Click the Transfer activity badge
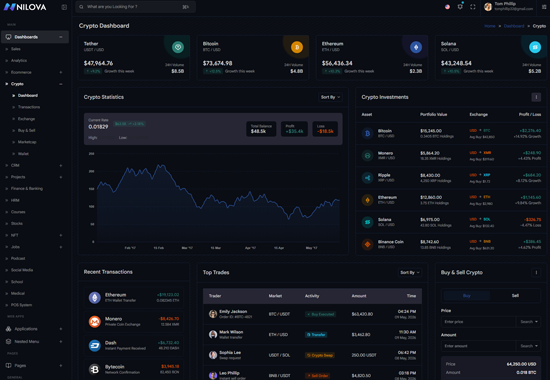This screenshot has width=550, height=380. (x=316, y=334)
